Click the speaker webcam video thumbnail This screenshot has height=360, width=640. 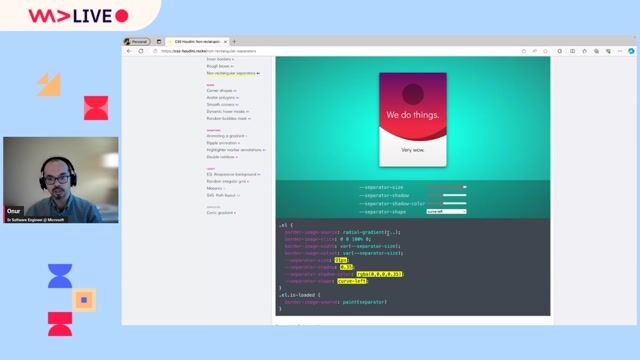61,180
